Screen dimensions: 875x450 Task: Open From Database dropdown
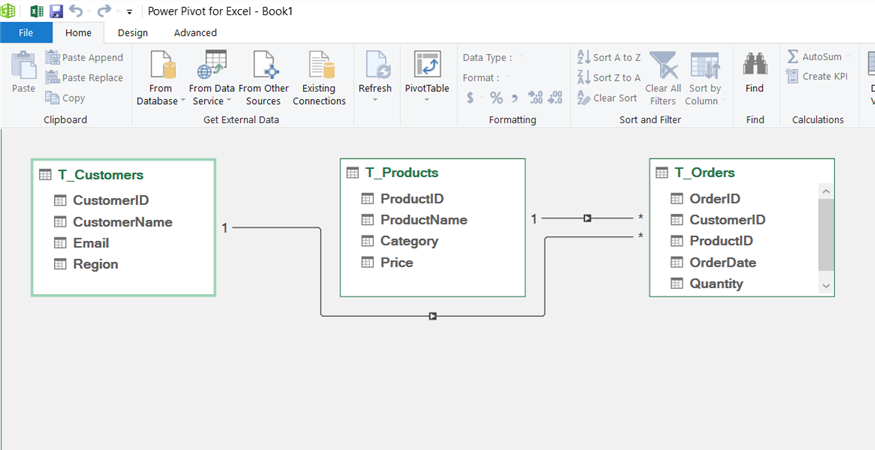[x=161, y=78]
